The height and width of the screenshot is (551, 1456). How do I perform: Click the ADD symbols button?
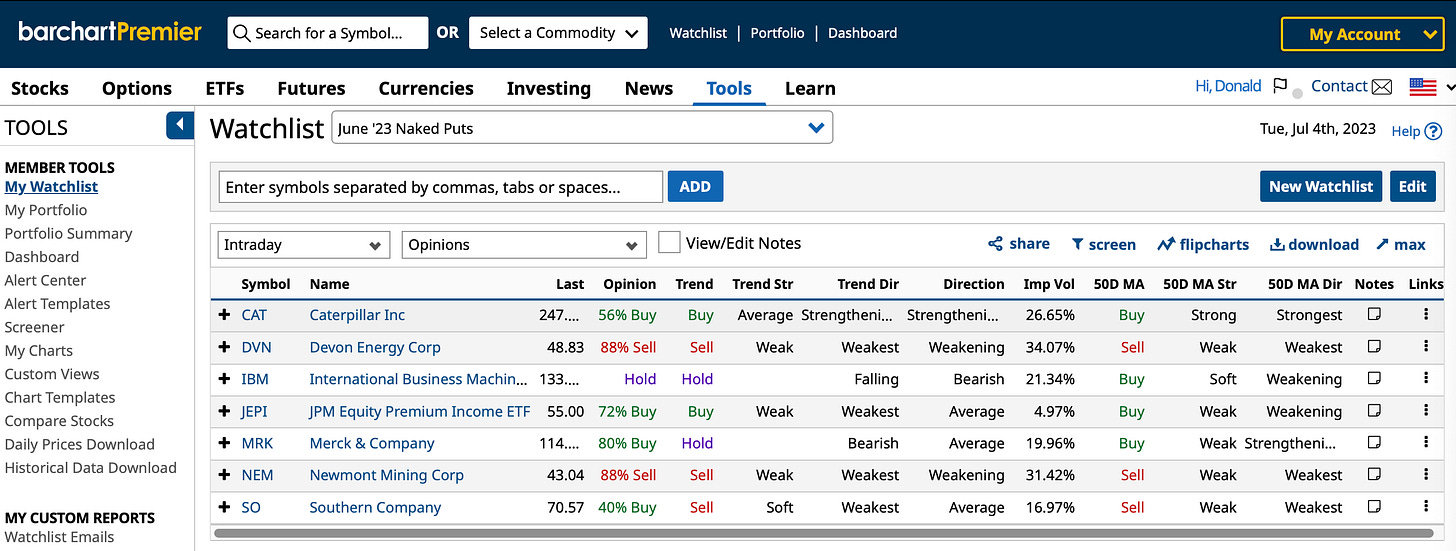tap(695, 186)
